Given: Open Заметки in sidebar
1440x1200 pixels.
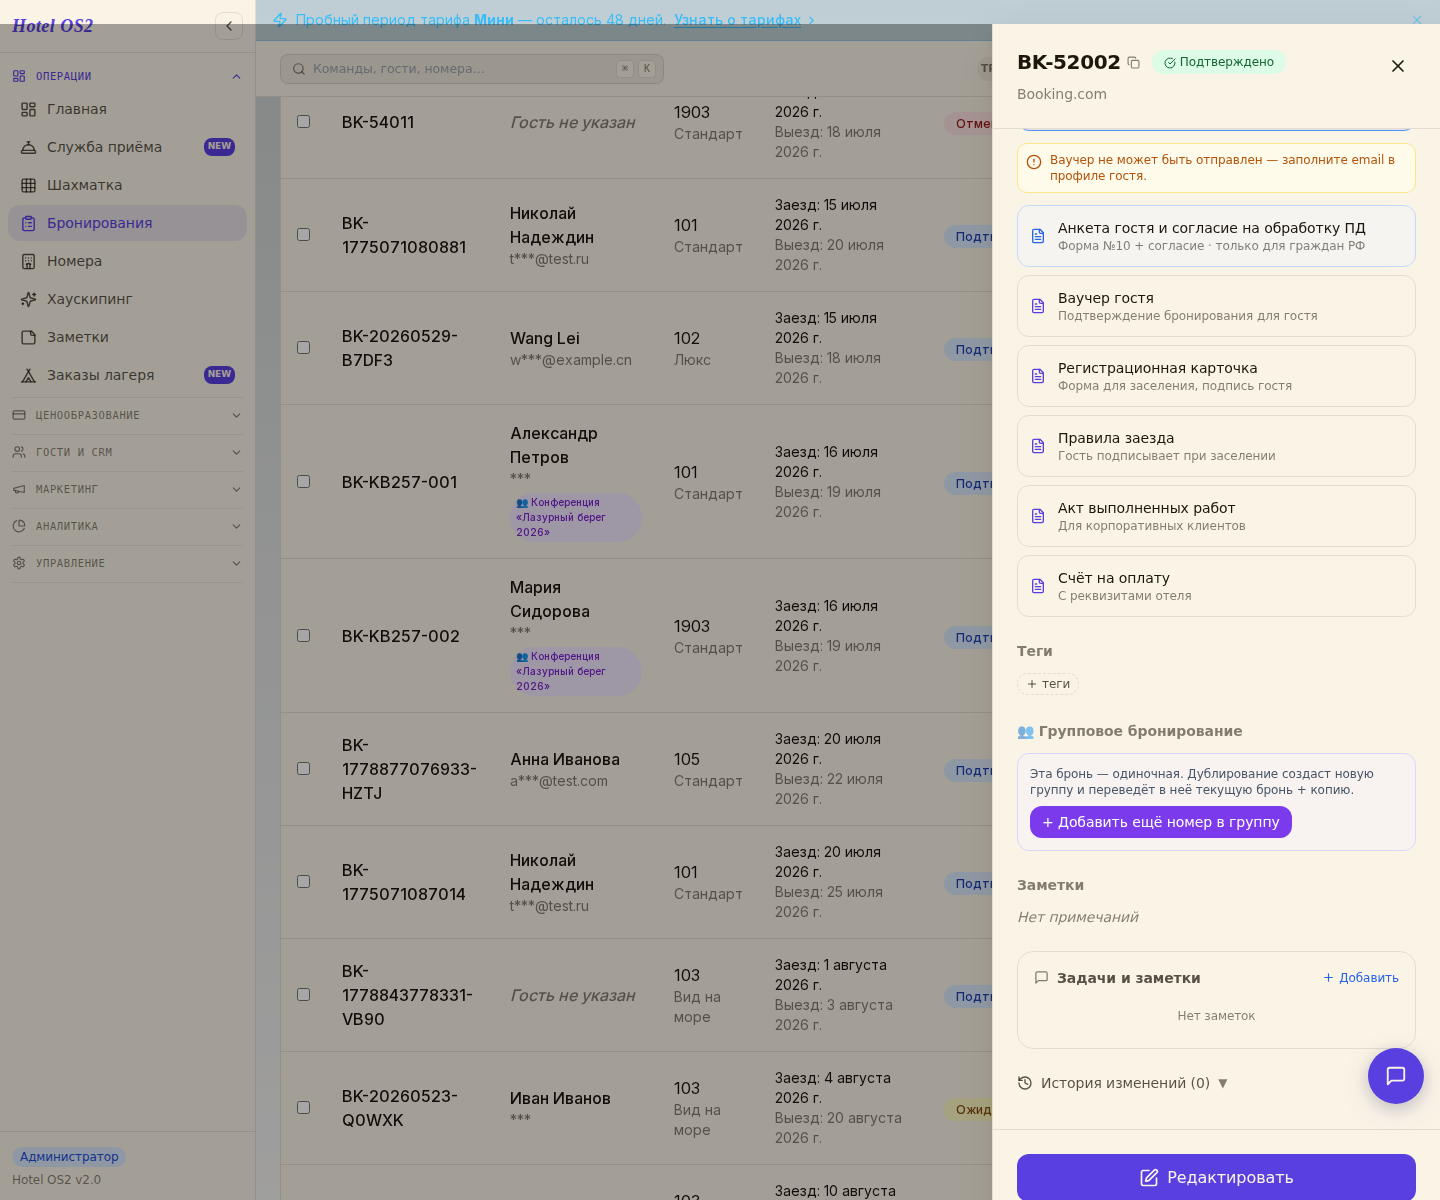Looking at the screenshot, I should click(x=127, y=337).
